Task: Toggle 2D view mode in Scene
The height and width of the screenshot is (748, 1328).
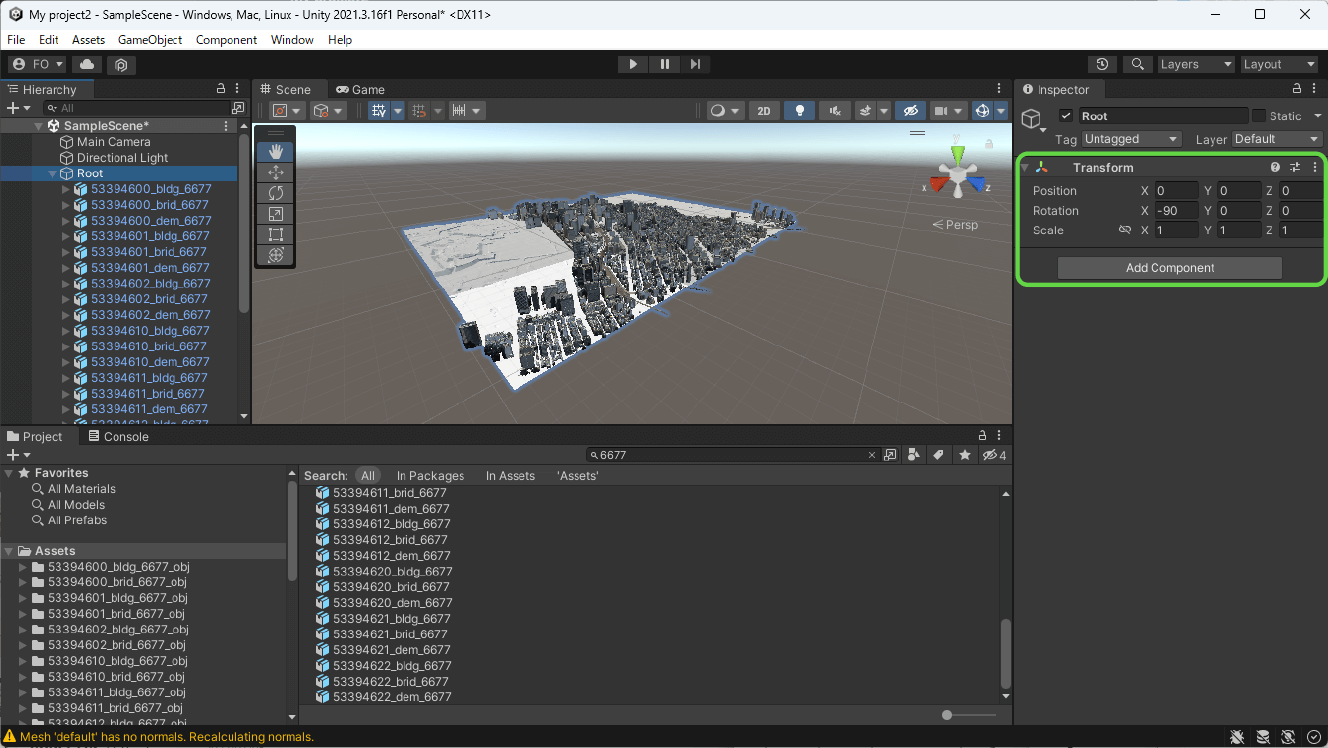Action: (763, 111)
